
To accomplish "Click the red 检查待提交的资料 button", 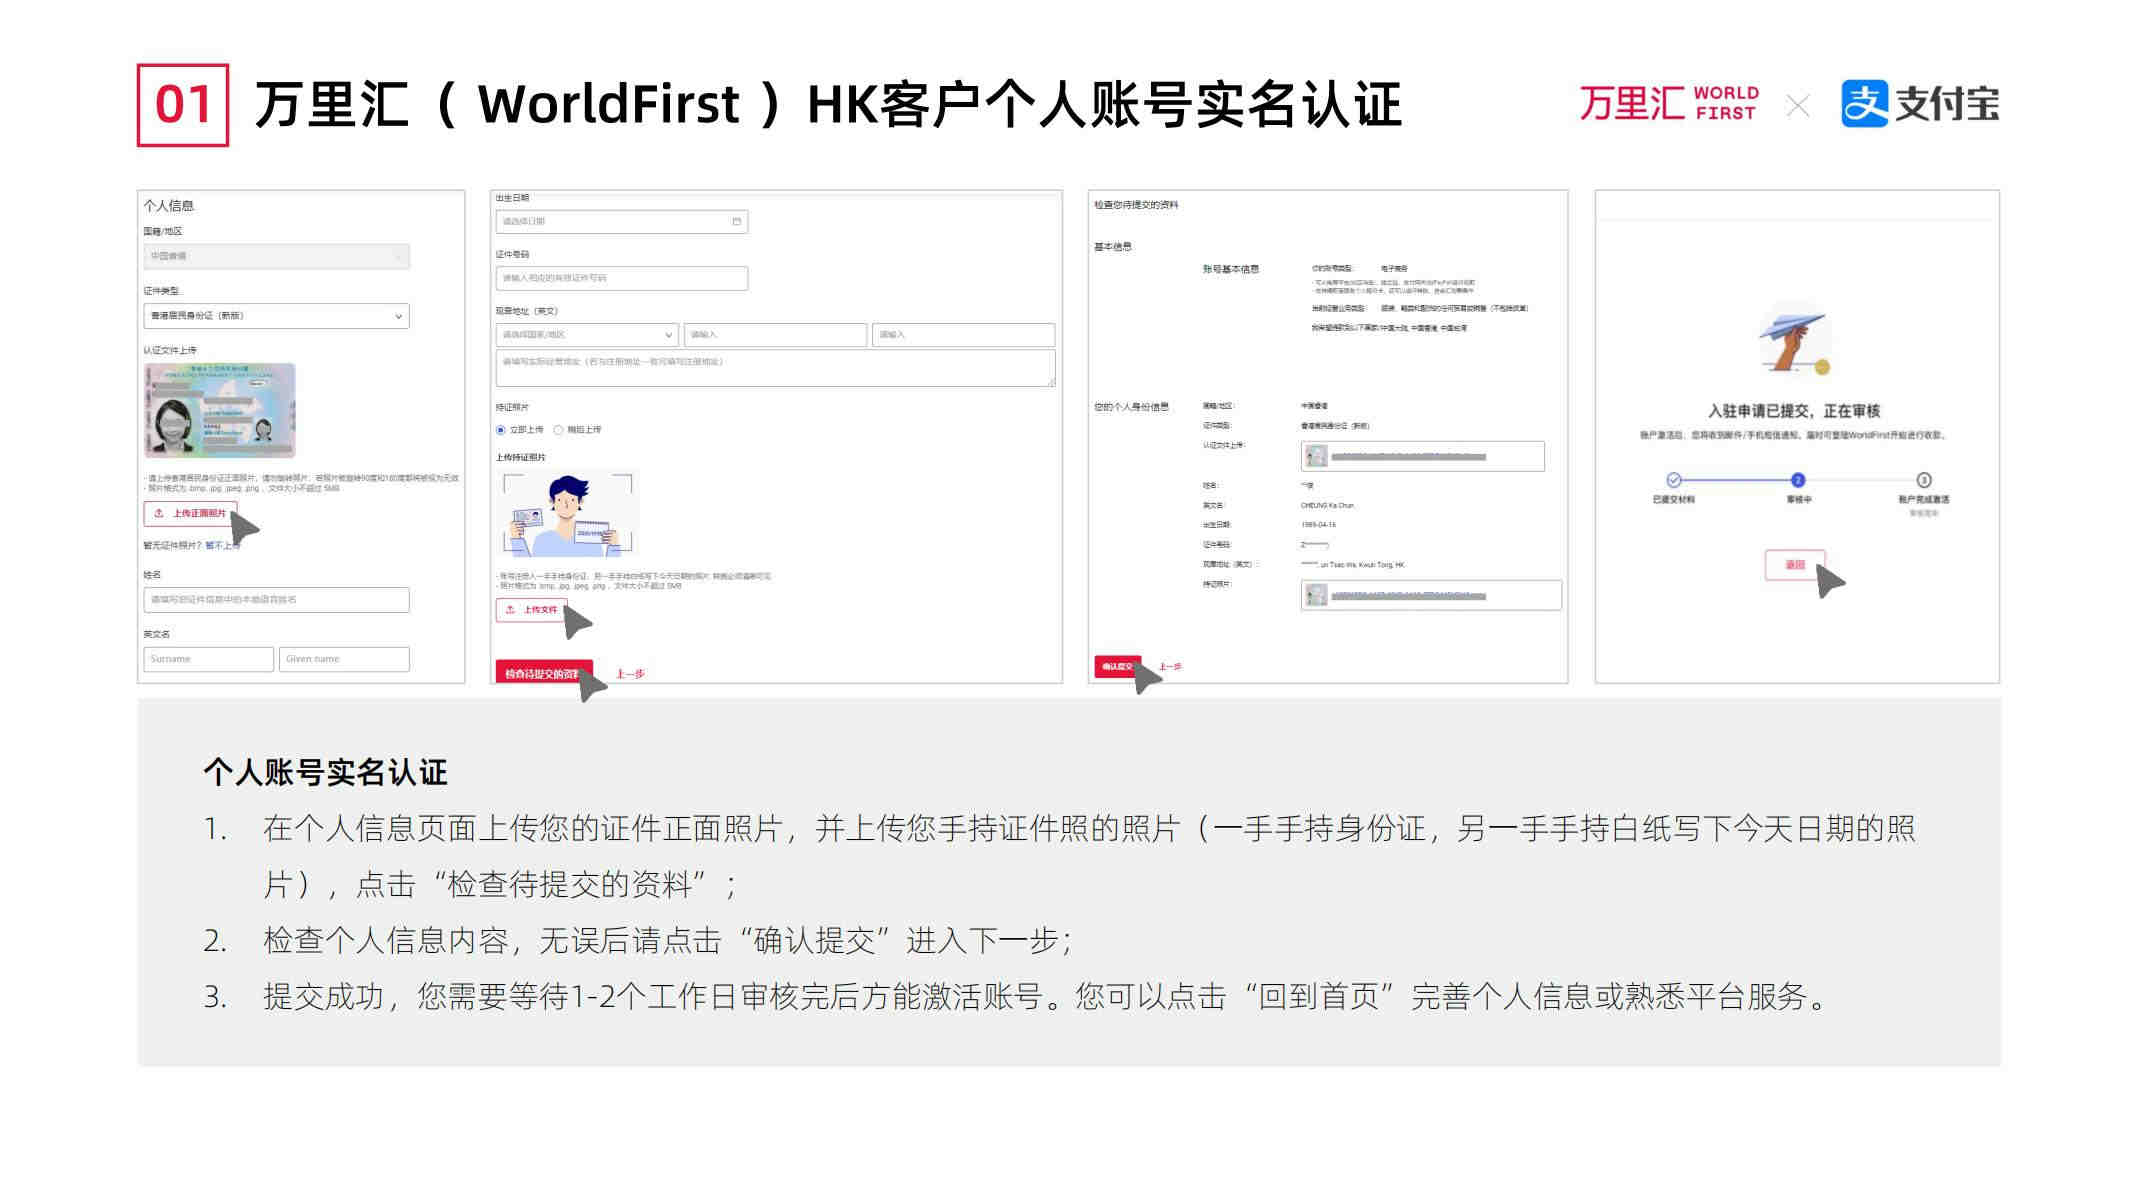I will tap(544, 673).
